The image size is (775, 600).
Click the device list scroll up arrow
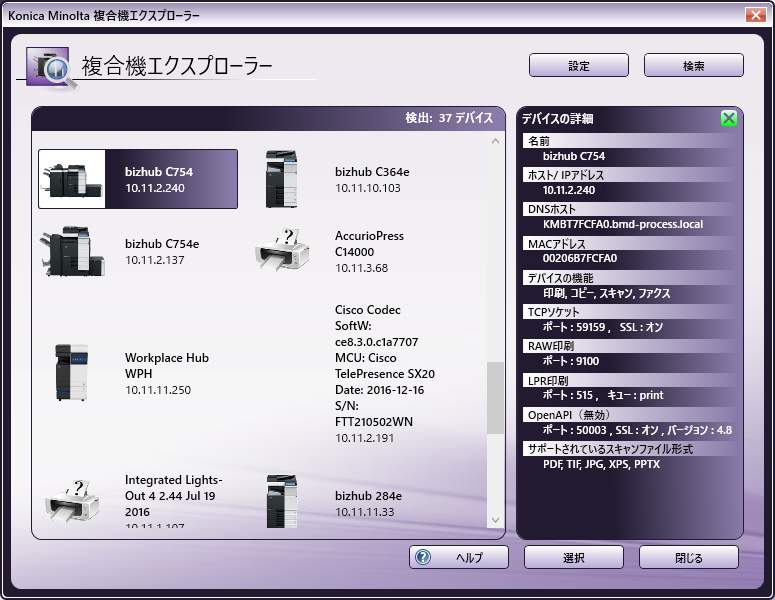click(x=495, y=141)
